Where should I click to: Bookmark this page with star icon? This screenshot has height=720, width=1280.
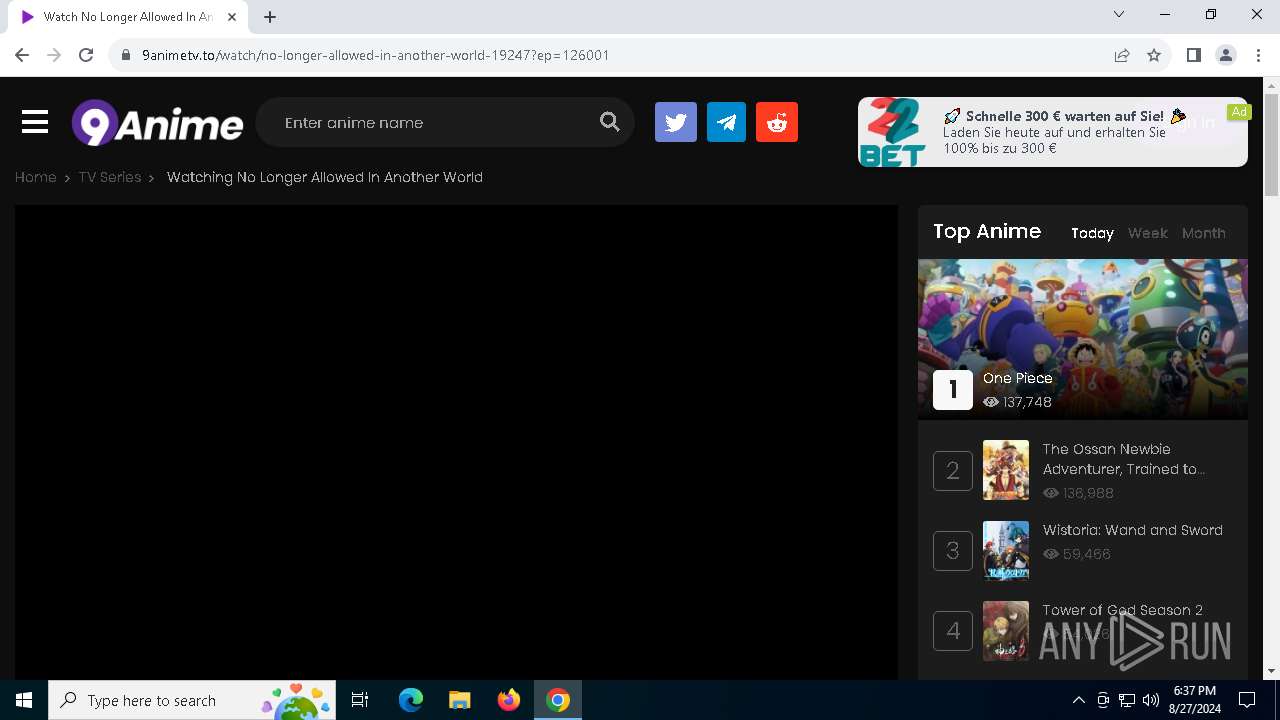(1154, 55)
